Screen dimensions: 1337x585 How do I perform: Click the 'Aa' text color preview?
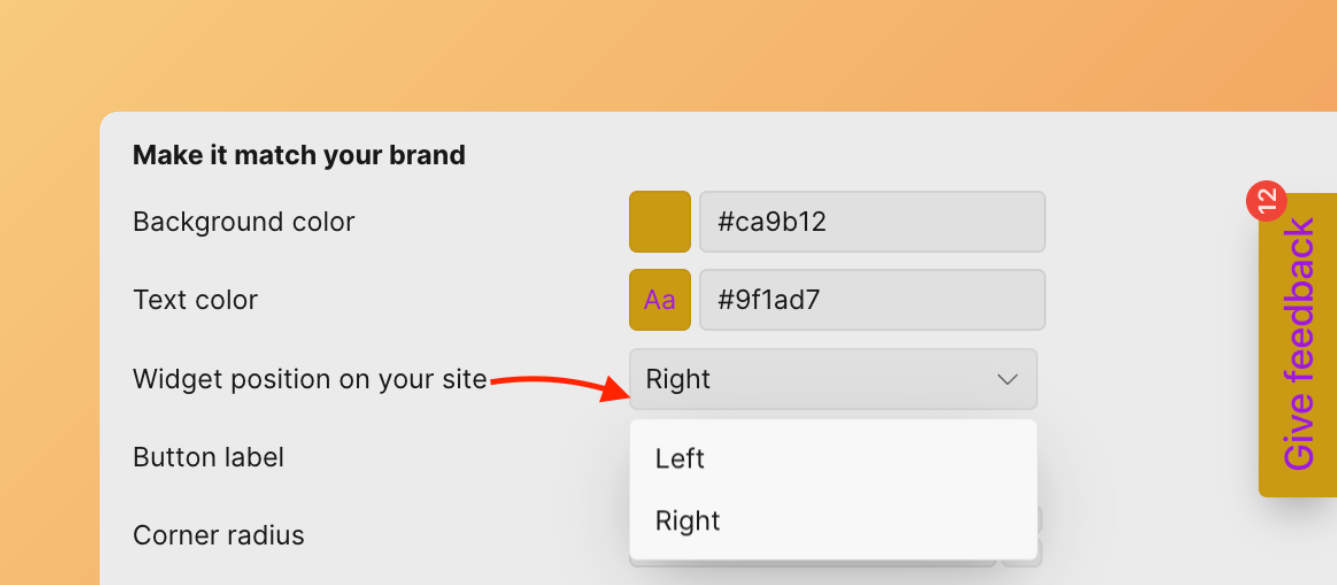pyautogui.click(x=660, y=300)
